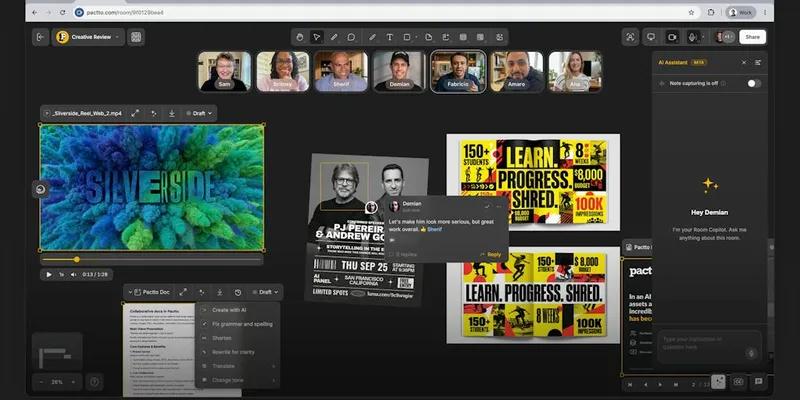Toggle the Note capturing switch
The width and height of the screenshot is (800, 400).
[754, 83]
